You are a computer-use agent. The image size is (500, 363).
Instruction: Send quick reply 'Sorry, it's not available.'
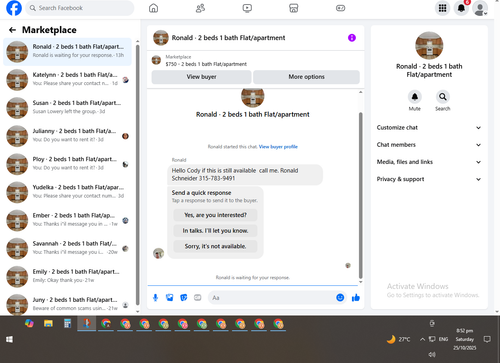click(x=215, y=246)
